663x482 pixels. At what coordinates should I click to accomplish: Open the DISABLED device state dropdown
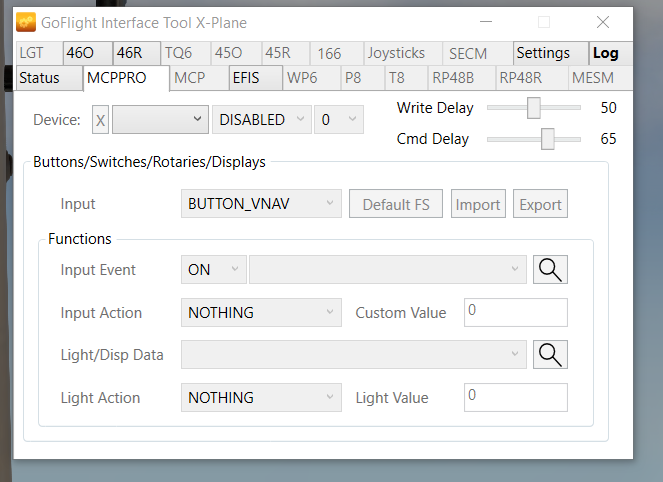260,120
